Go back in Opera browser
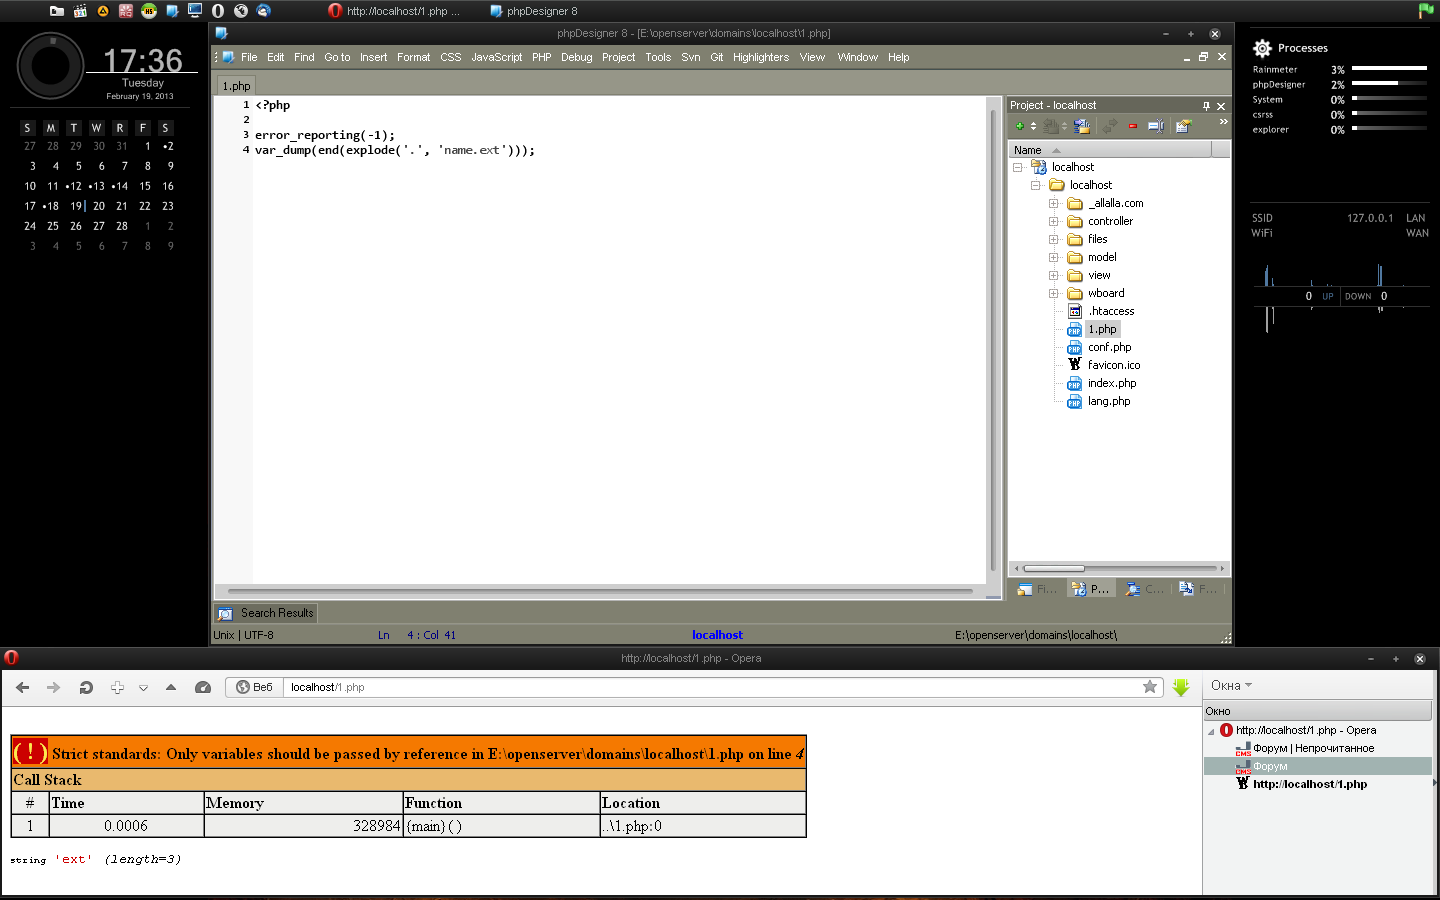 [22, 687]
